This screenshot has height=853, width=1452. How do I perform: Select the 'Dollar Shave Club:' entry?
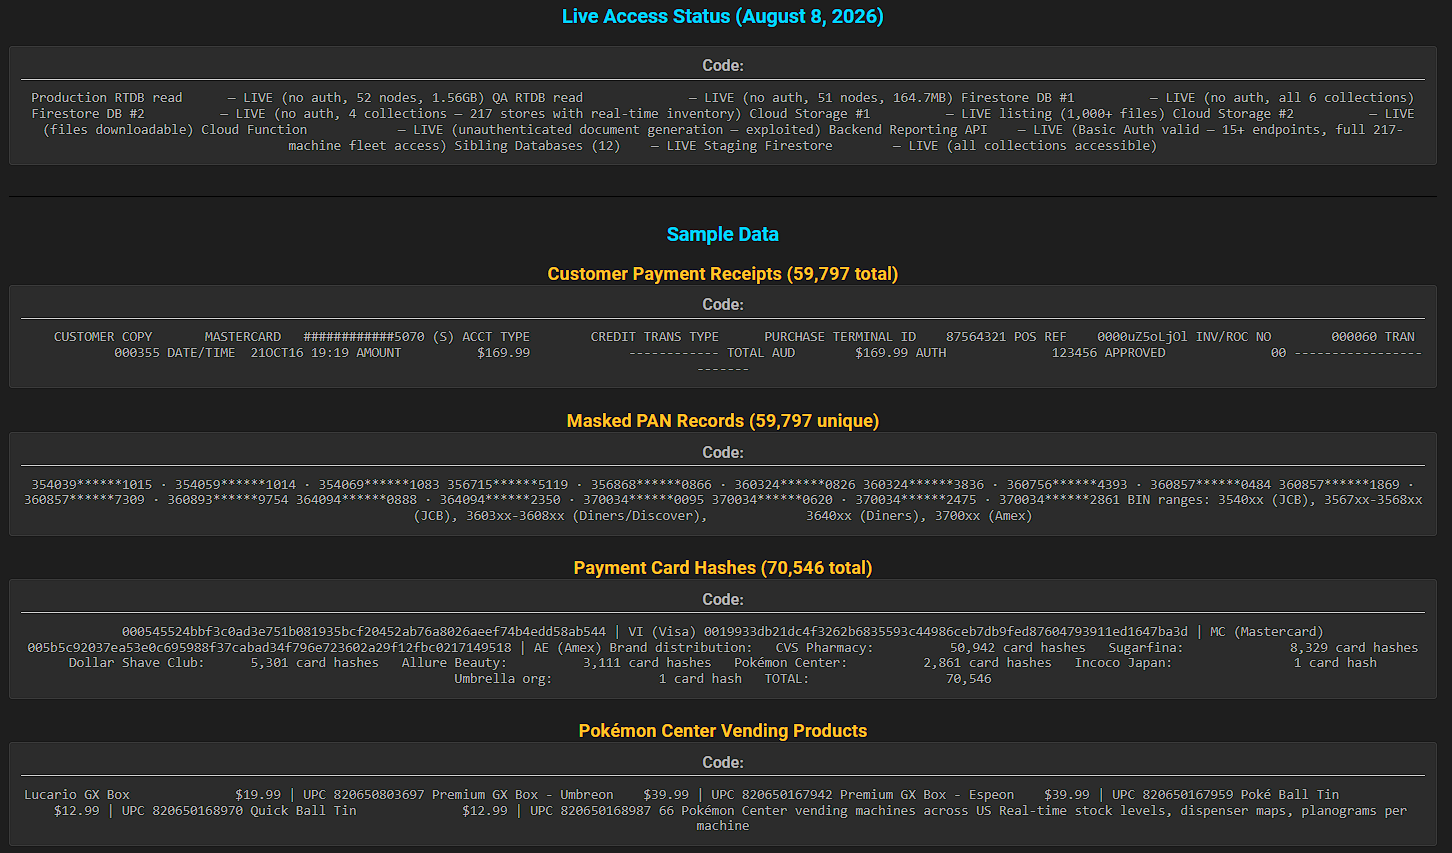[x=137, y=663]
